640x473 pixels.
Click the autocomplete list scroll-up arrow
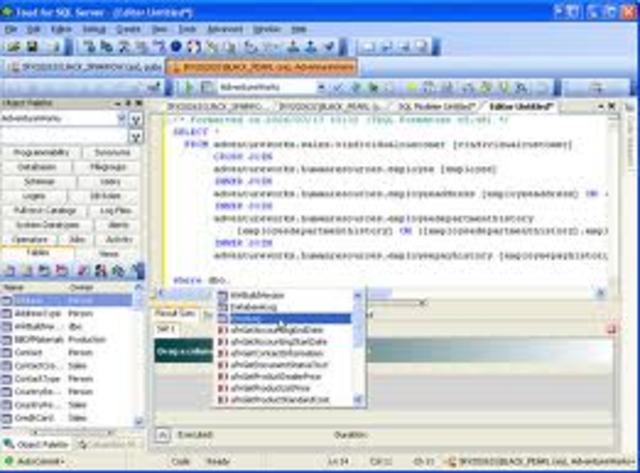click(358, 295)
